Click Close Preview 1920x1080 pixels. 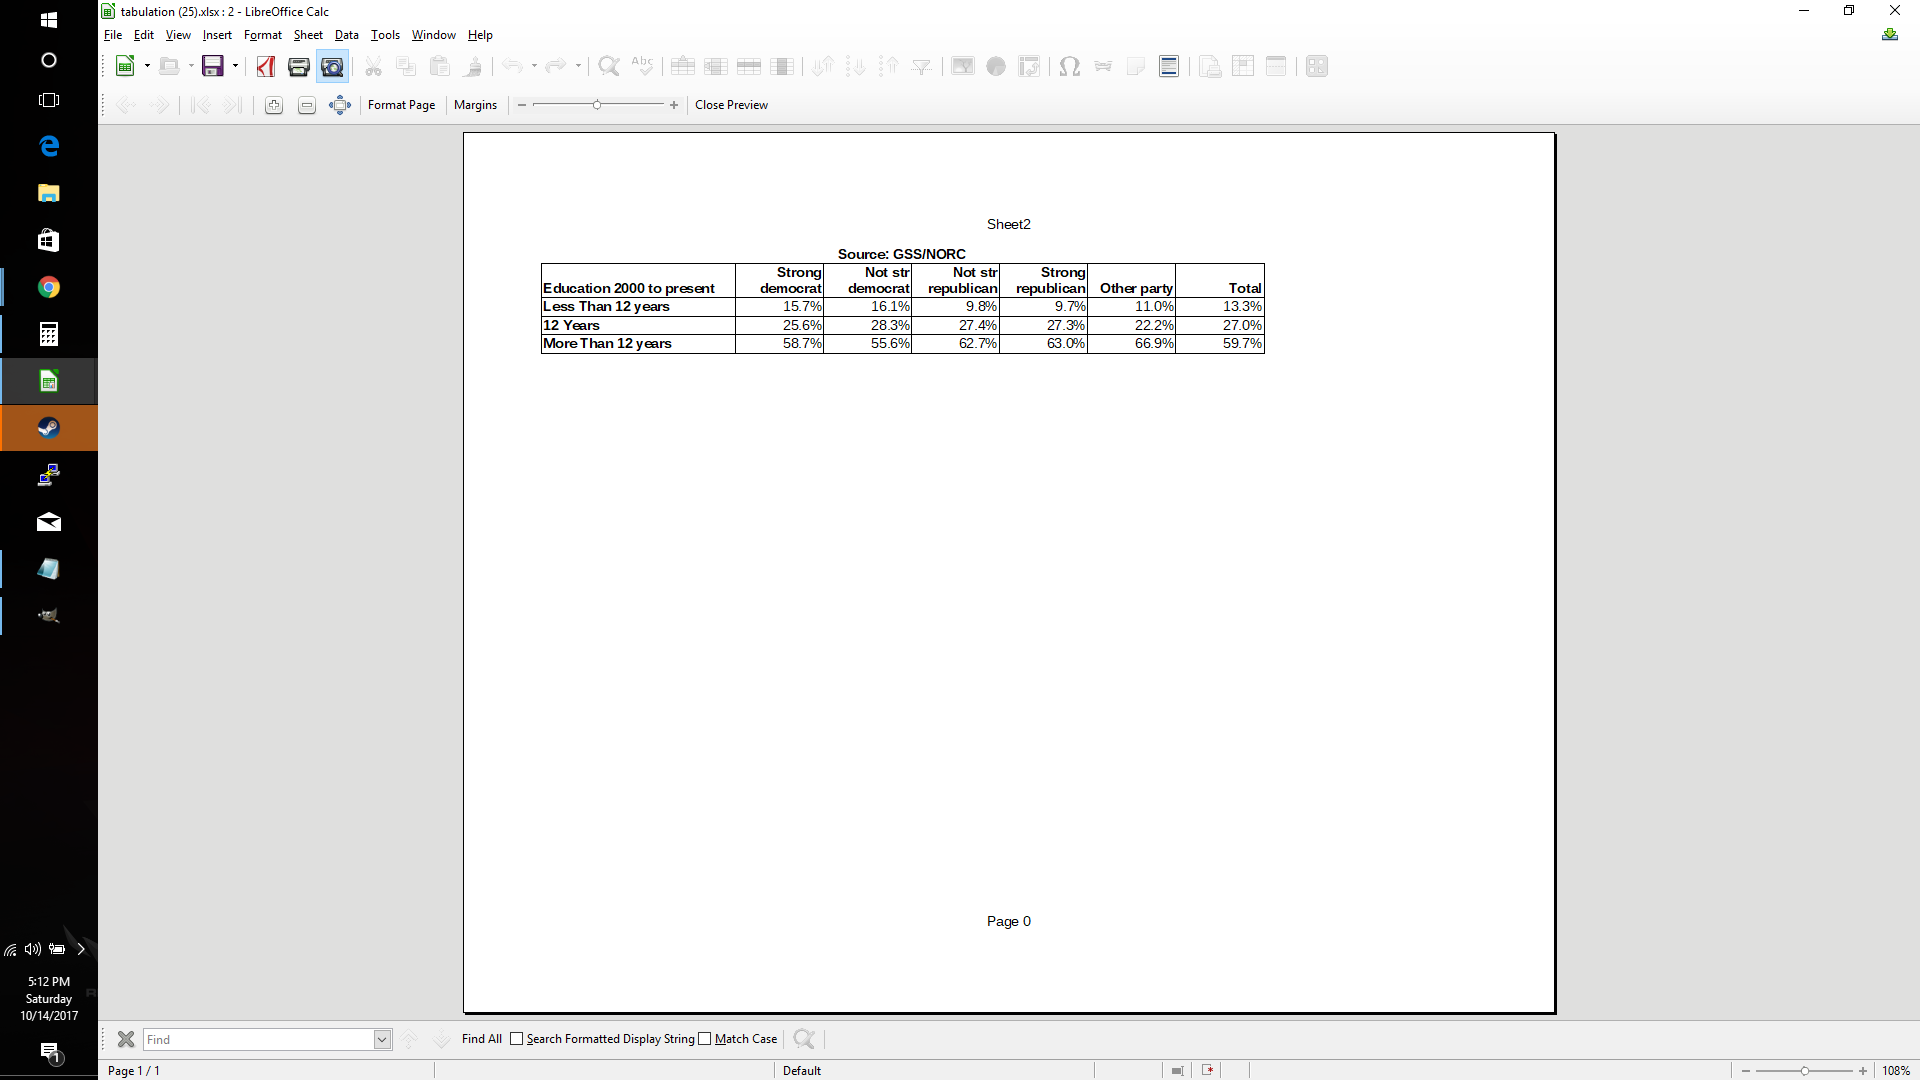(731, 105)
